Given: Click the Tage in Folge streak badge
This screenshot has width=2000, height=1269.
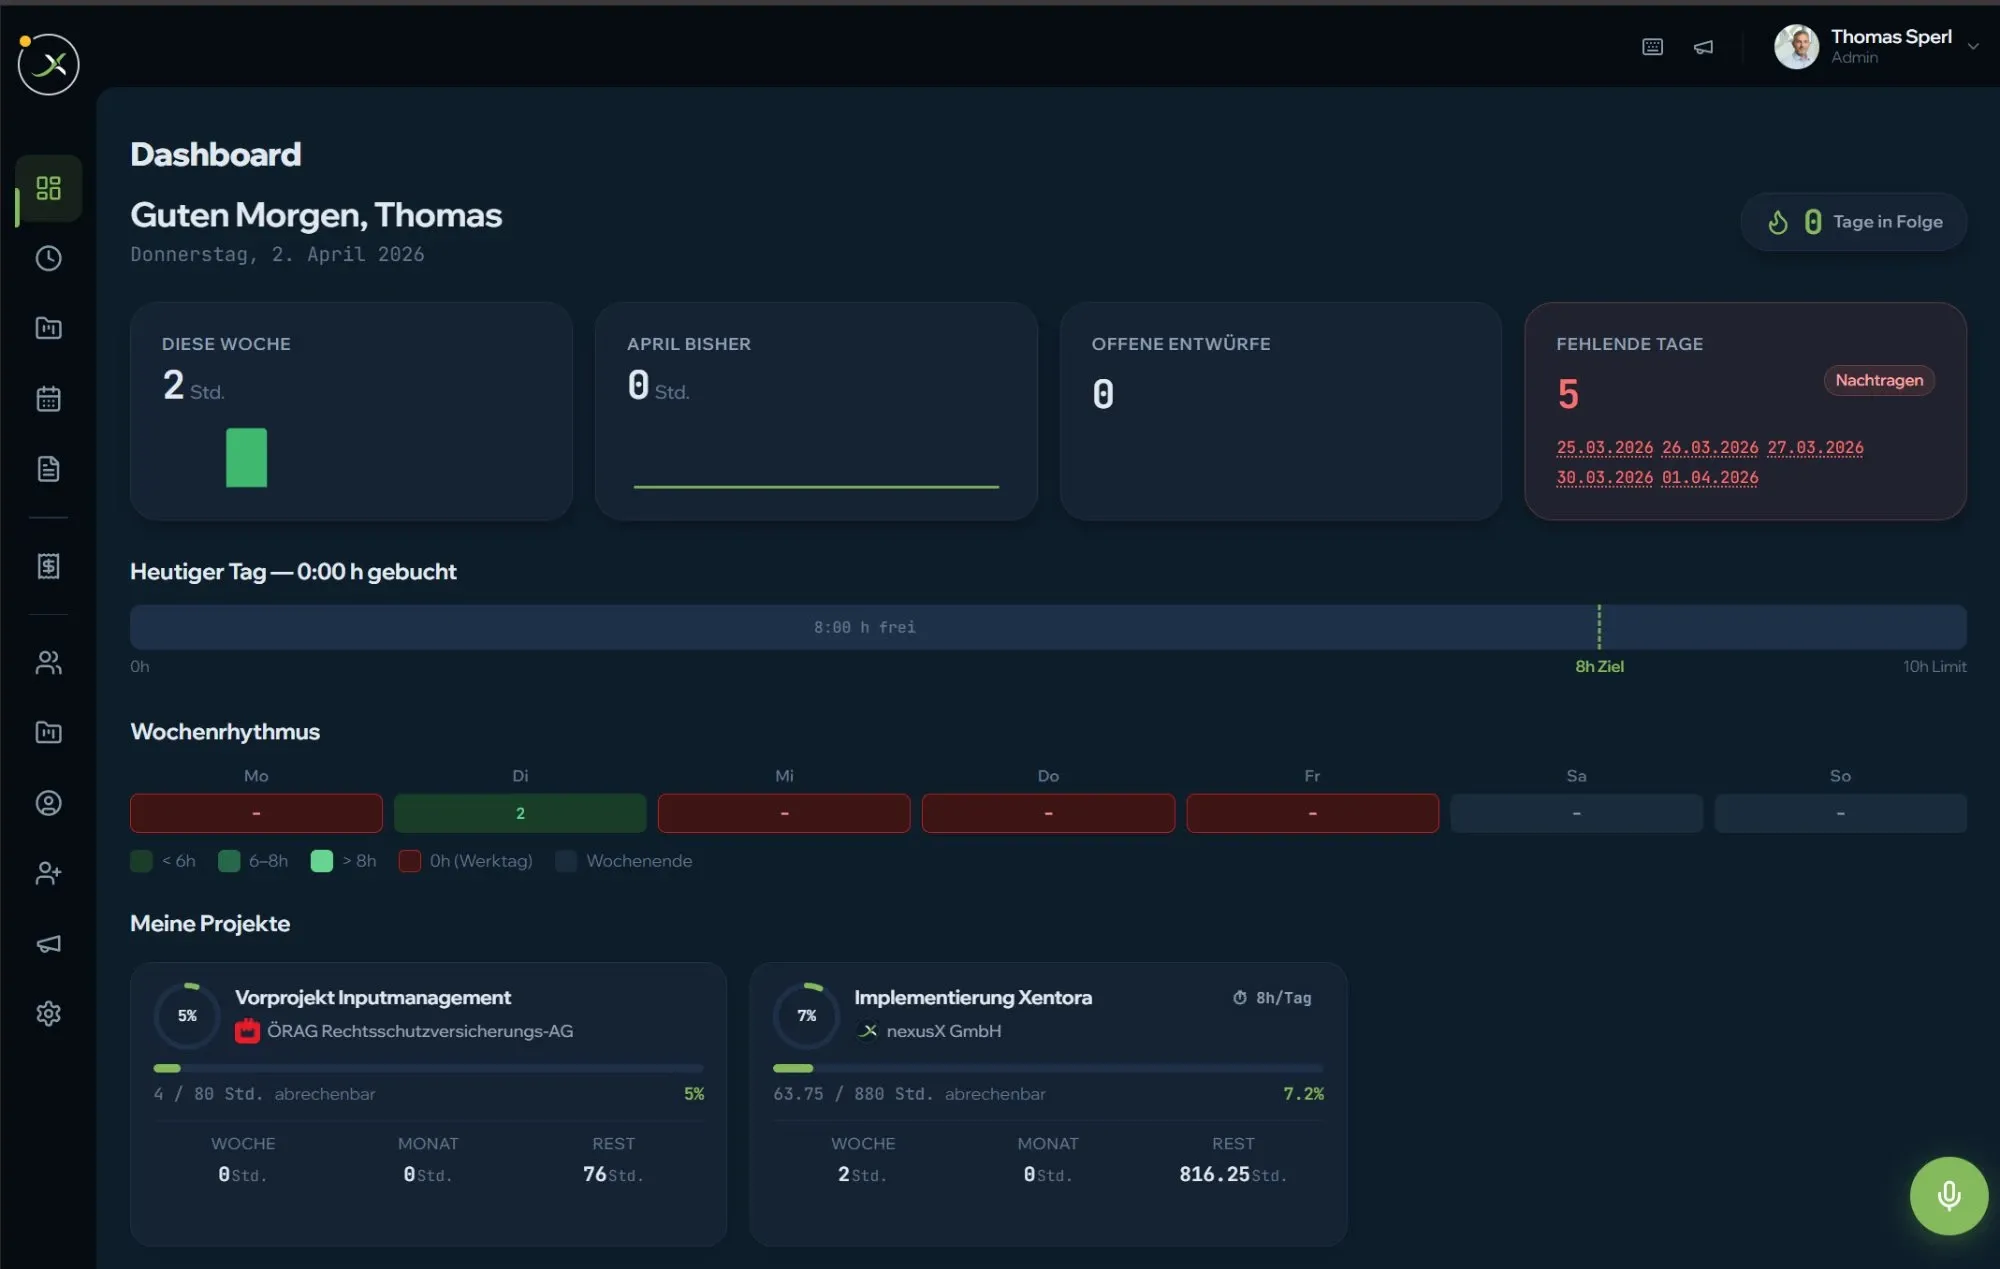Looking at the screenshot, I should tap(1853, 222).
